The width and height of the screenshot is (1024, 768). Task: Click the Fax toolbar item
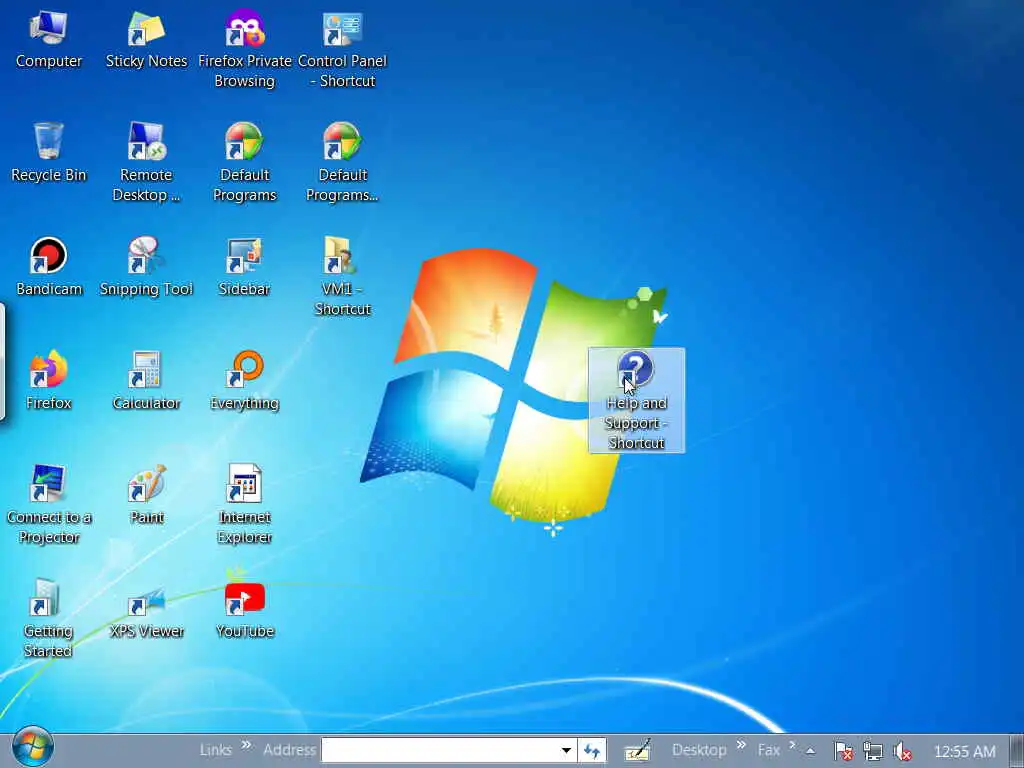(769, 750)
